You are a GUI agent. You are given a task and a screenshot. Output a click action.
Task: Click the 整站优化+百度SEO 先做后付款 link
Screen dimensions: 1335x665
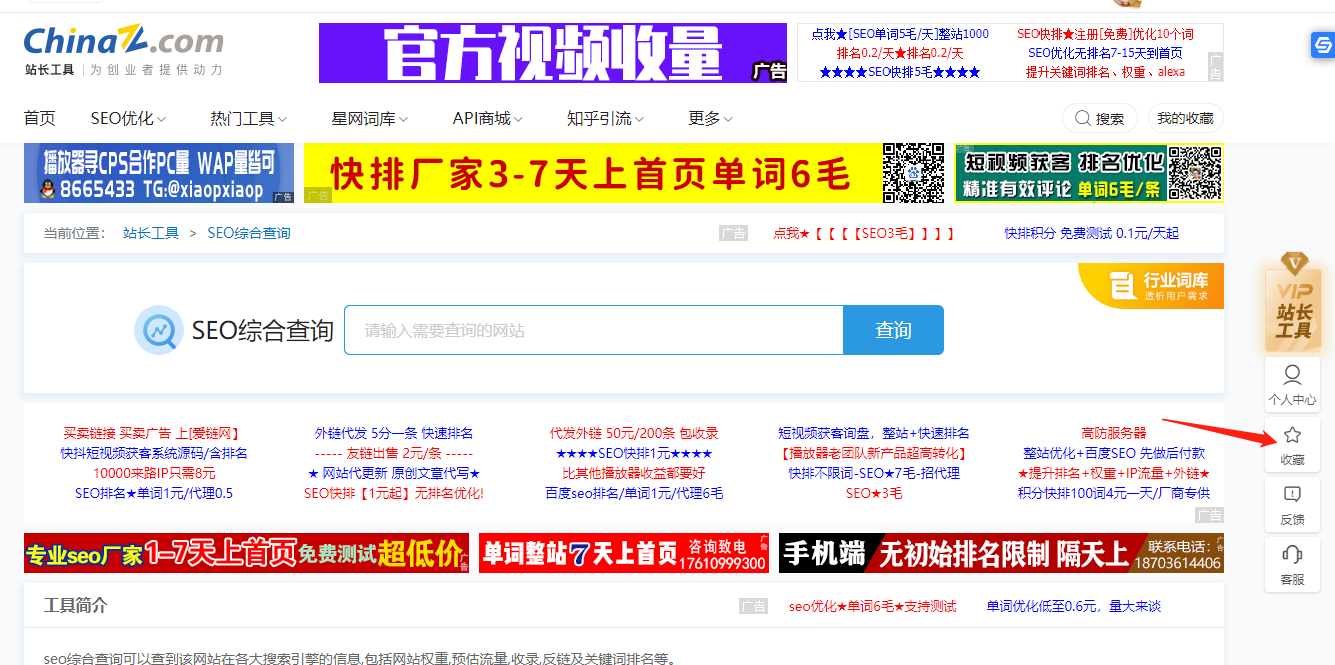[x=1114, y=453]
